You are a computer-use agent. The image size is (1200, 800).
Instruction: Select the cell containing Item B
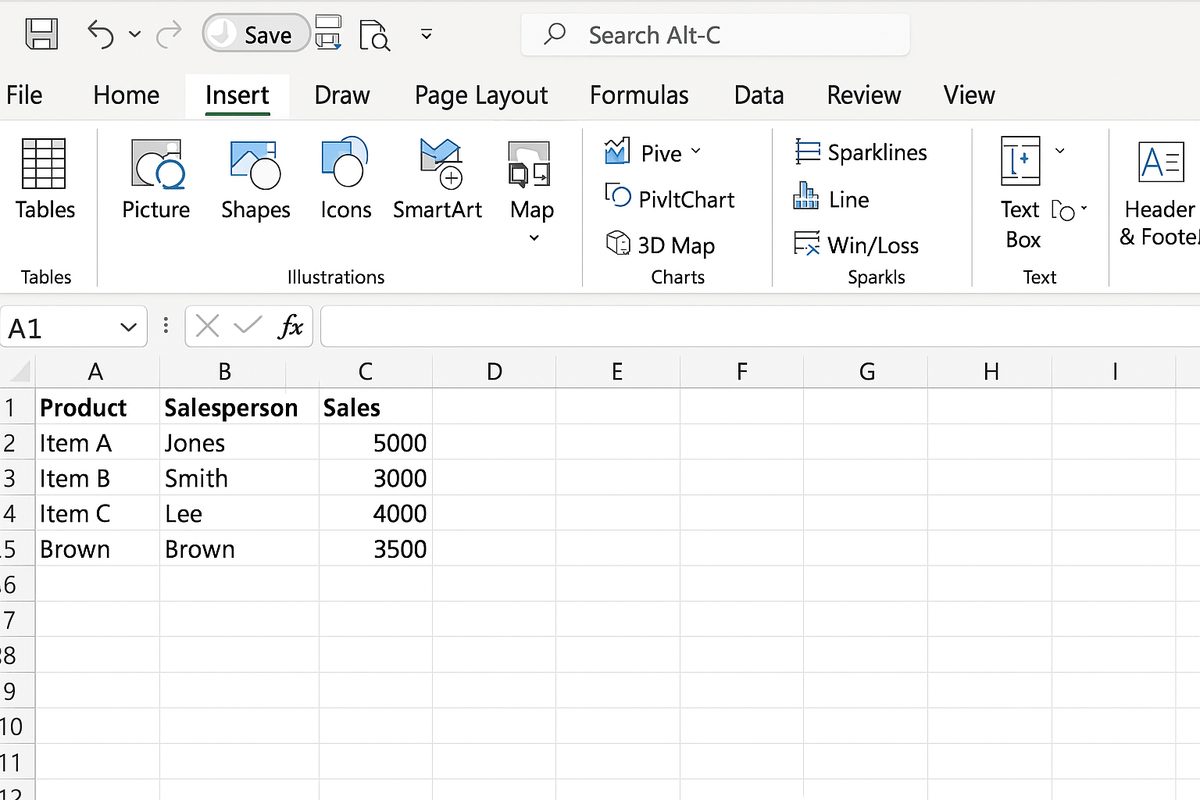click(97, 478)
